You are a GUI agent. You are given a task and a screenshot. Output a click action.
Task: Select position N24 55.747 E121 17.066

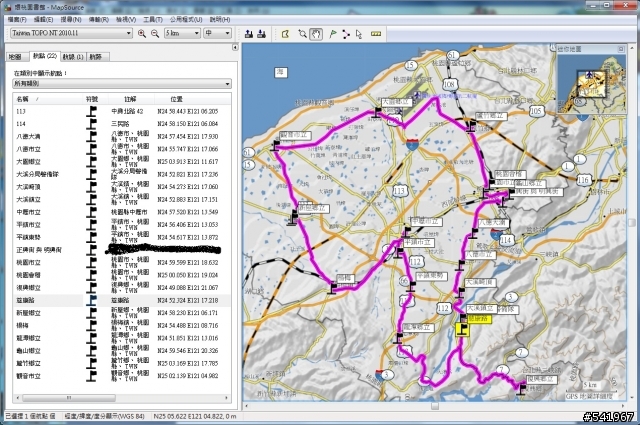coord(188,149)
